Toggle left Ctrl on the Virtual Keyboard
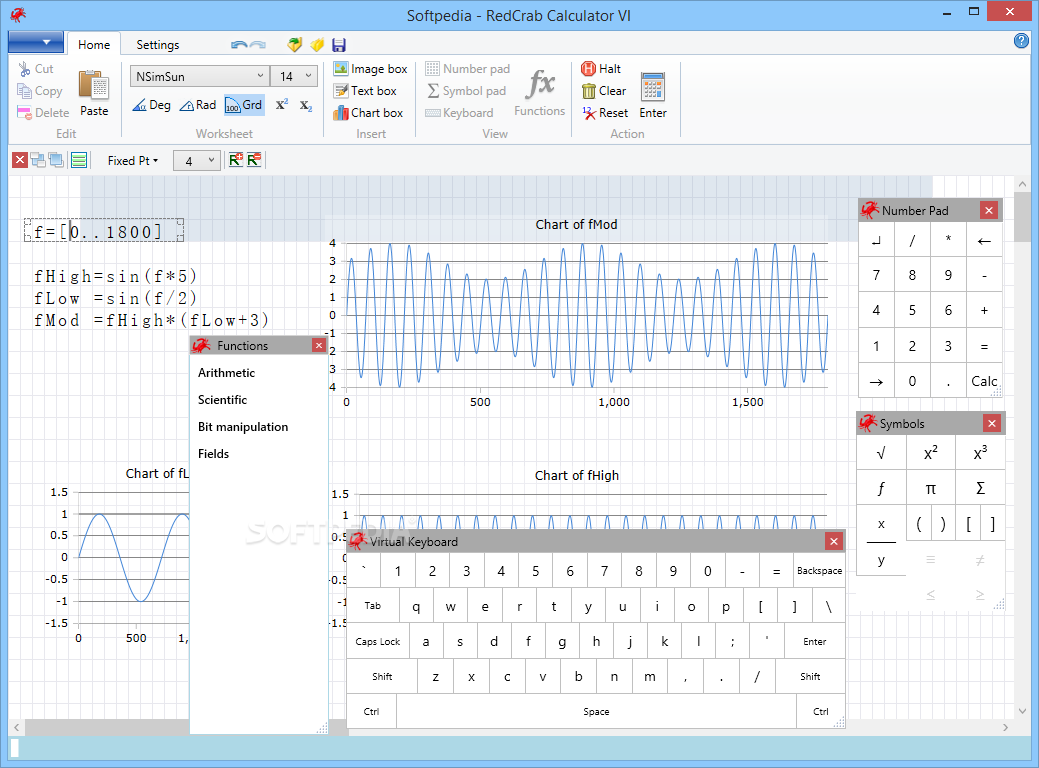This screenshot has height=768, width=1039. pyautogui.click(x=372, y=712)
